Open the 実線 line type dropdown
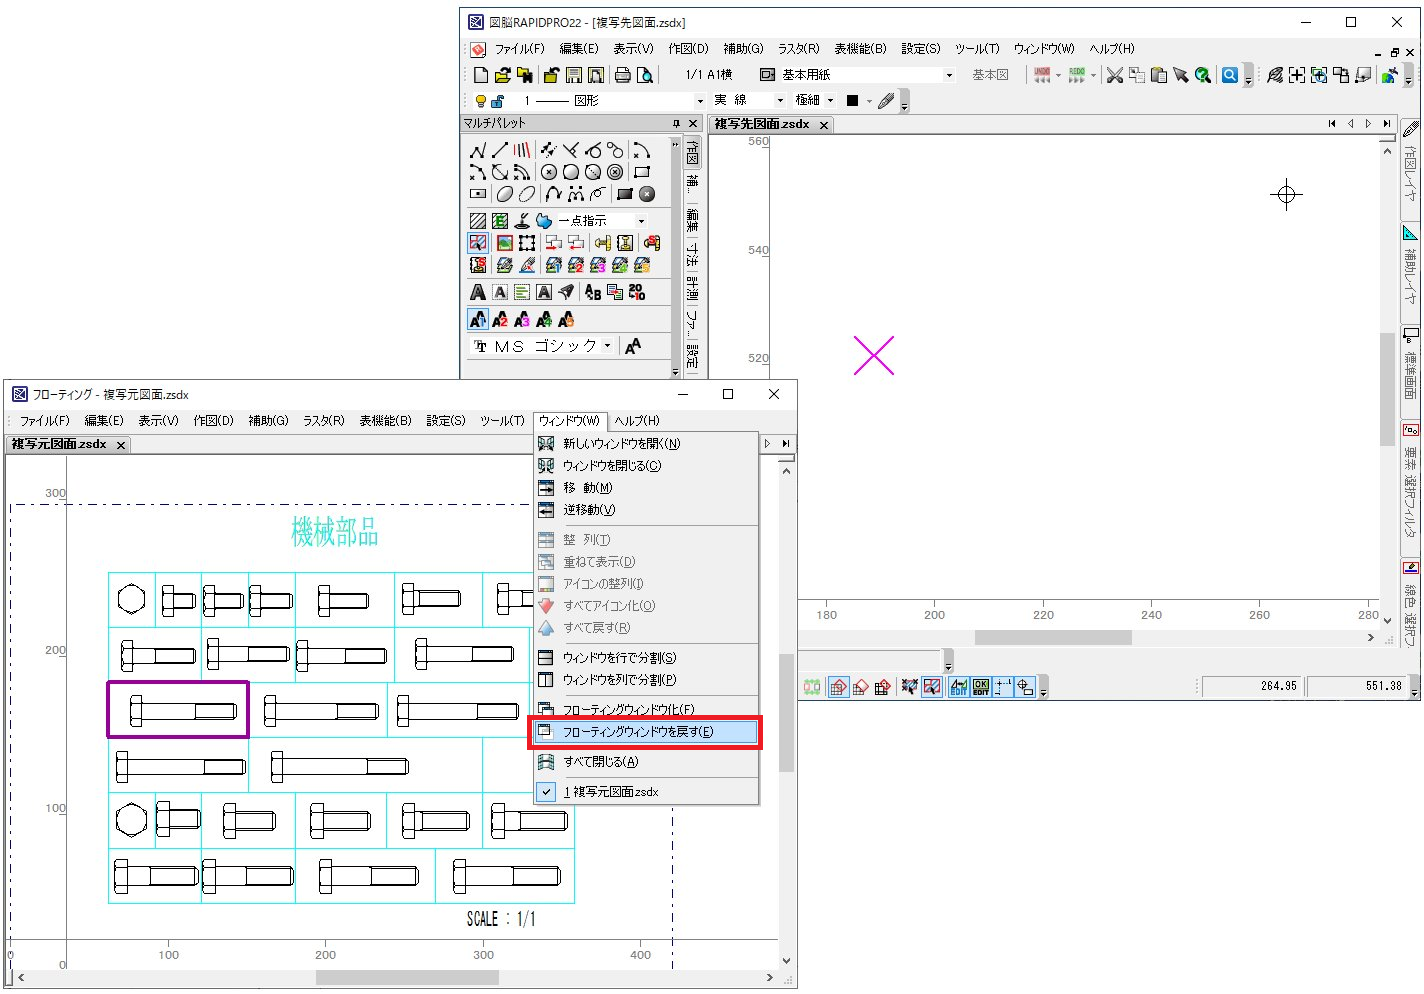This screenshot has height=994, width=1424. [780, 101]
